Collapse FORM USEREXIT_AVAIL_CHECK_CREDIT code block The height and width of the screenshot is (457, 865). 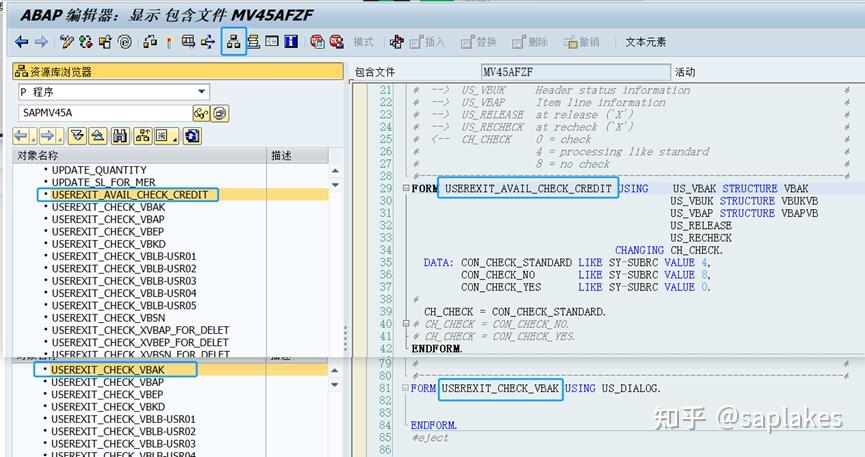point(406,188)
